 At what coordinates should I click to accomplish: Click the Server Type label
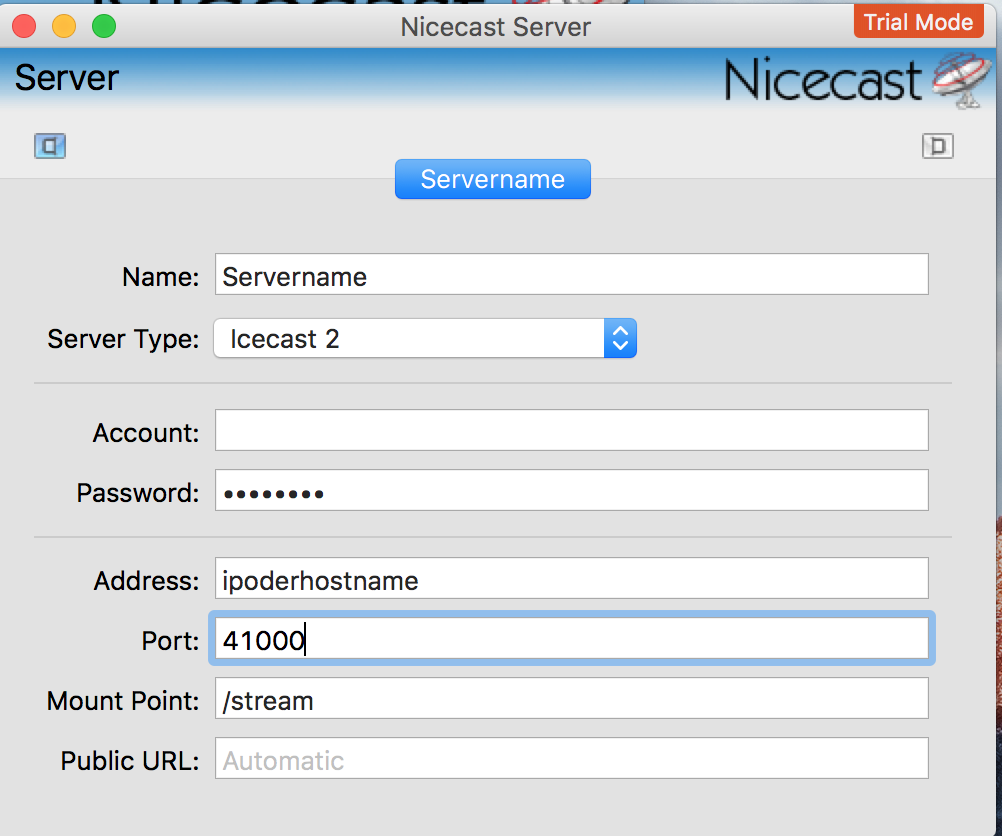(123, 339)
